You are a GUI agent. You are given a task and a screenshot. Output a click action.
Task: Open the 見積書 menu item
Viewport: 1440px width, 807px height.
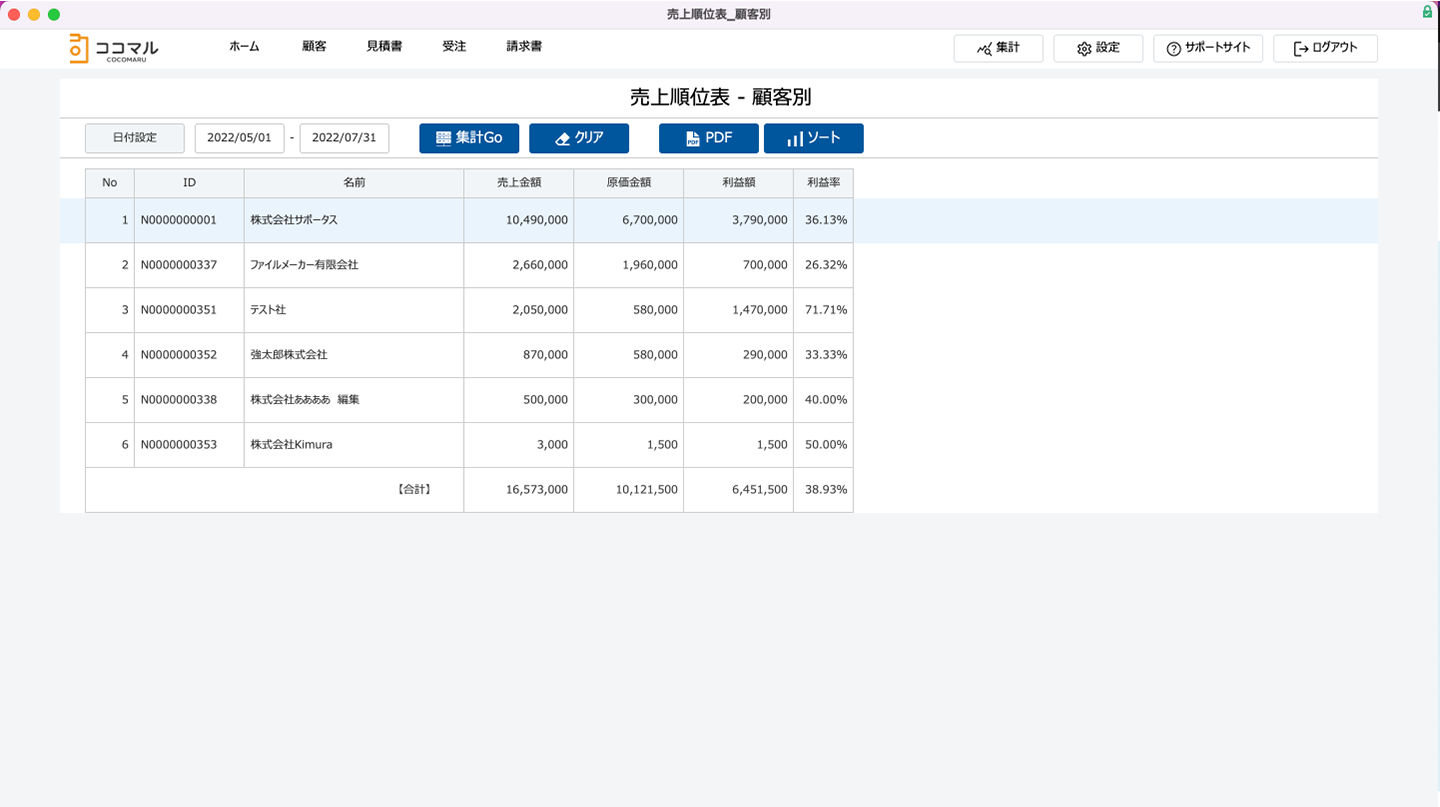[x=384, y=47]
